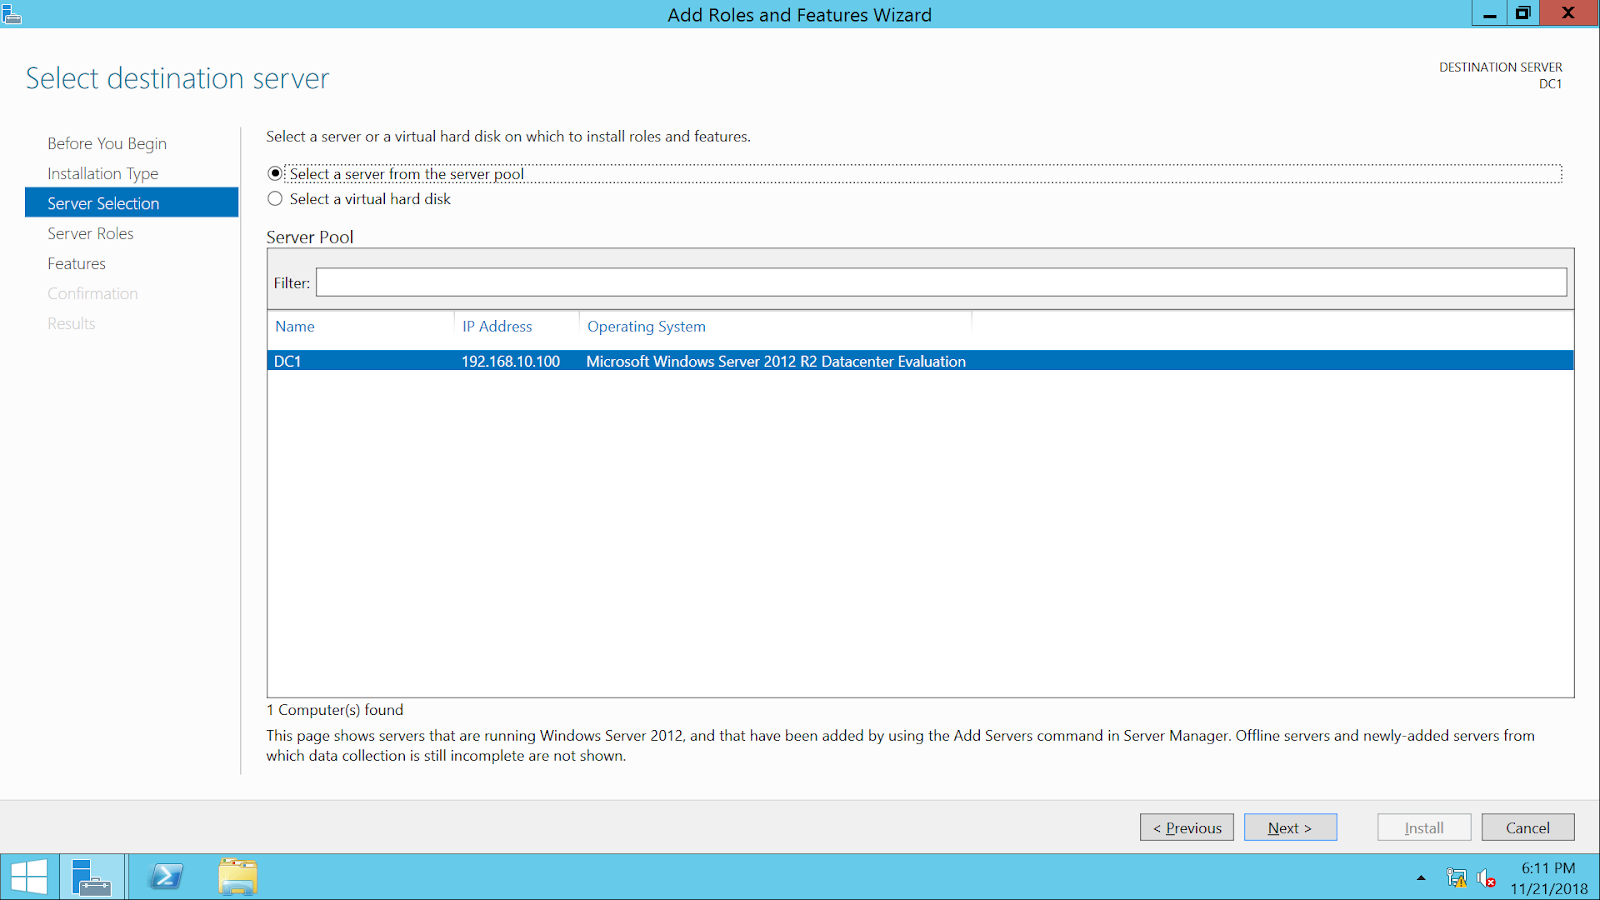Click the muted speaker tray icon
This screenshot has width=1600, height=900.
point(1486,879)
